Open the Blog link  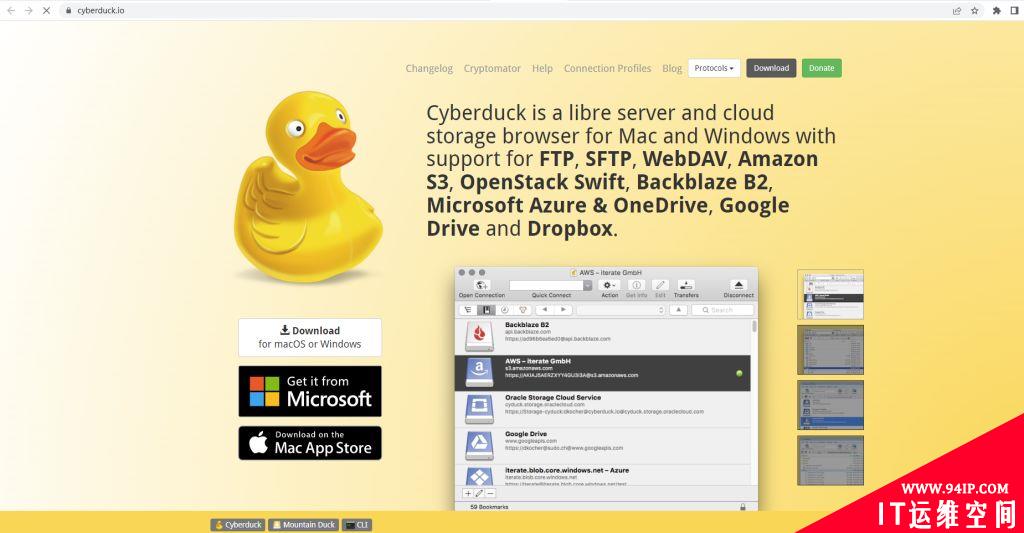pos(672,68)
